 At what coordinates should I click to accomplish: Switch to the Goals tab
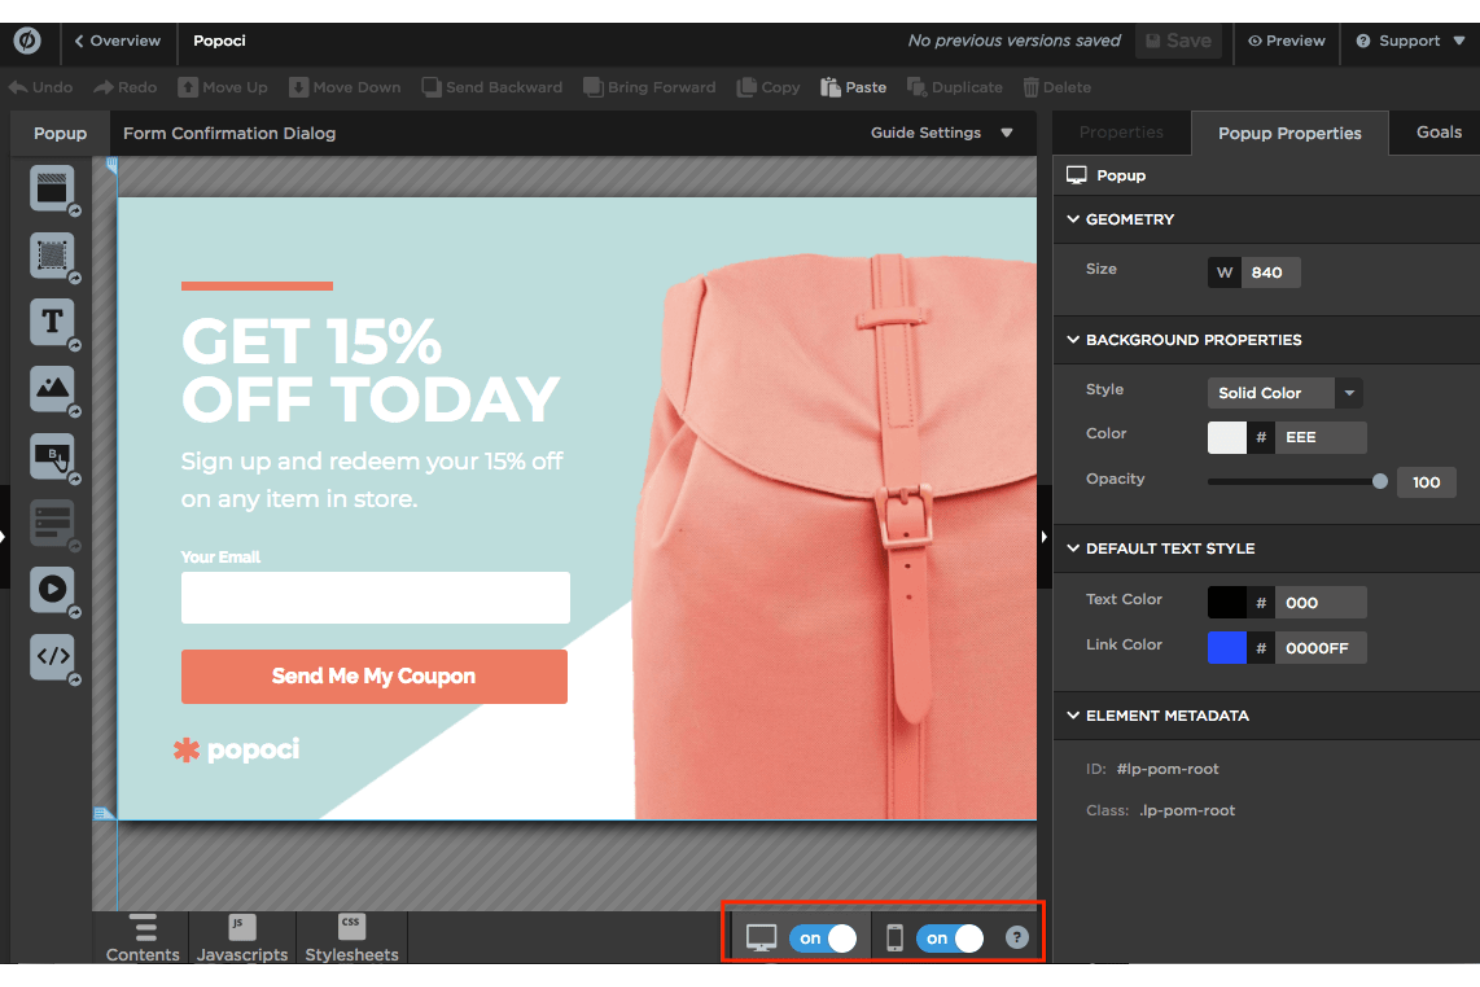[1438, 131]
